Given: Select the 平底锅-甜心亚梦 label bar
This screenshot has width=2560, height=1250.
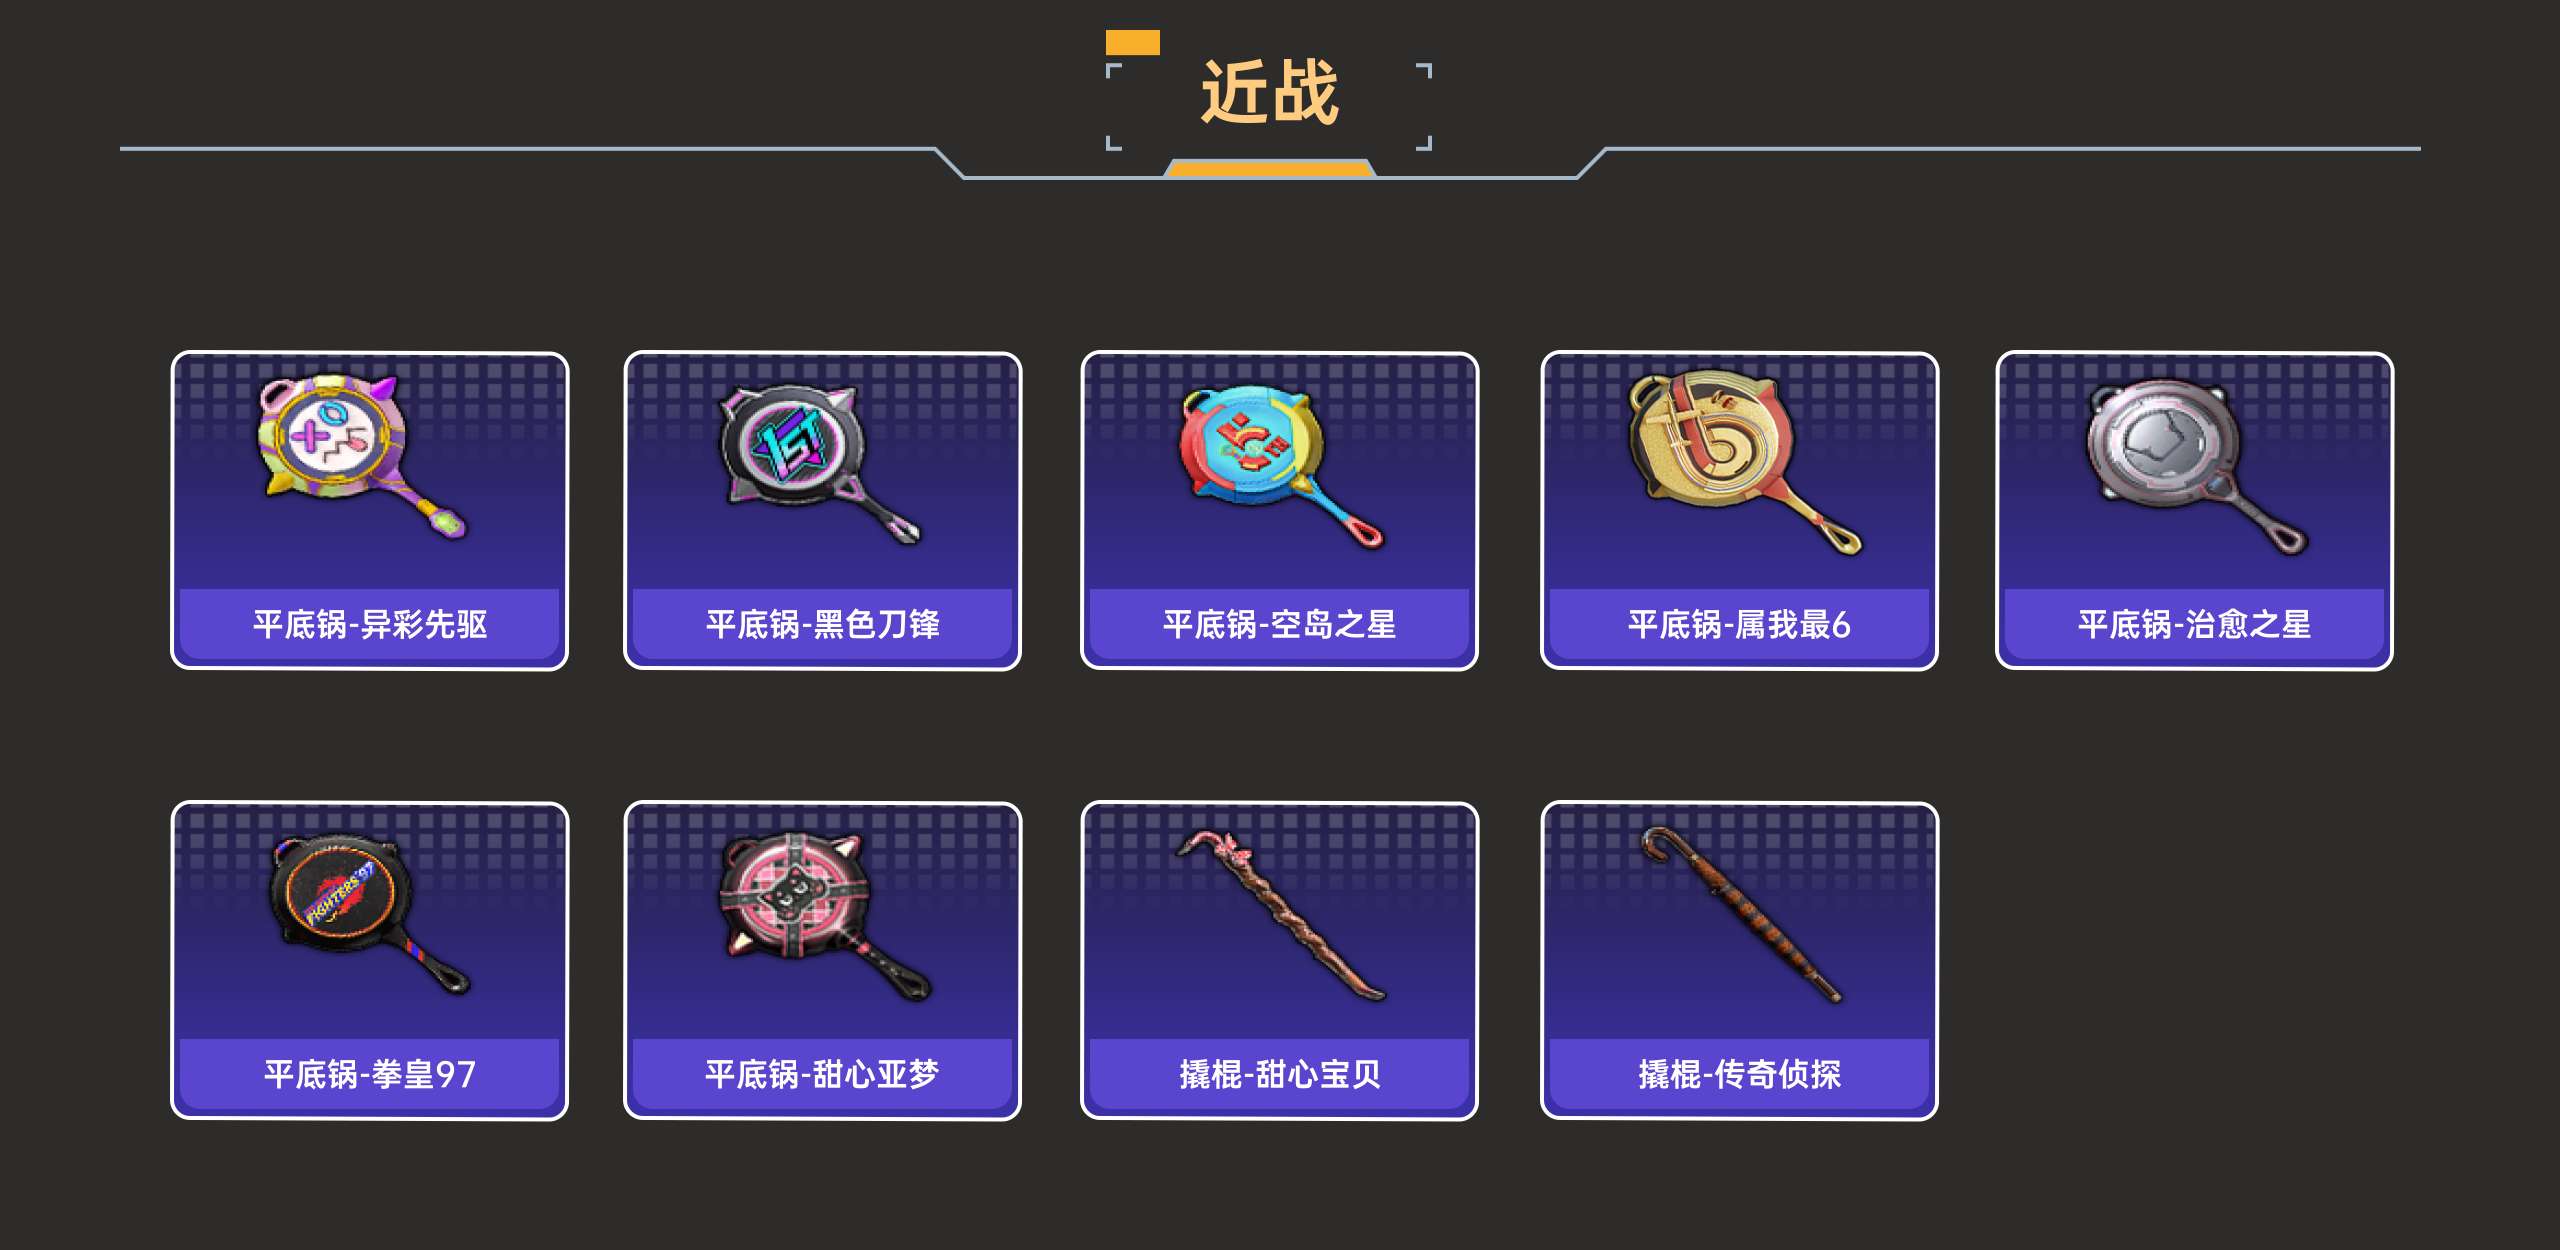Looking at the screenshot, I should [823, 1075].
